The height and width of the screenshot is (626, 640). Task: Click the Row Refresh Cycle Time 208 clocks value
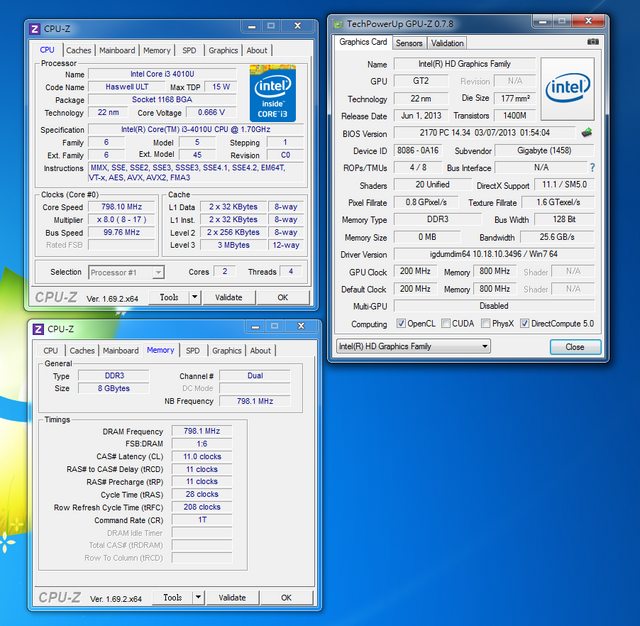202,507
